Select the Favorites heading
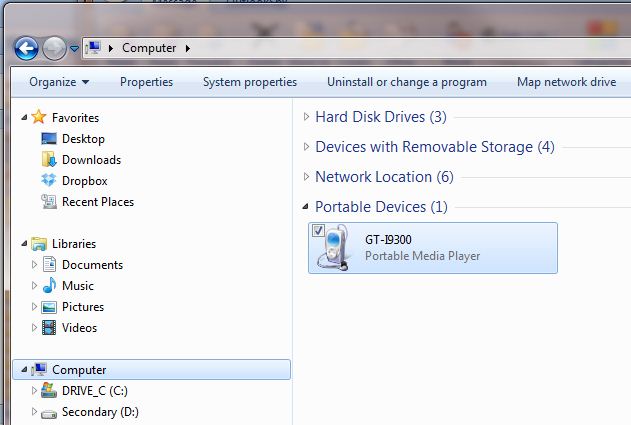 click(75, 118)
